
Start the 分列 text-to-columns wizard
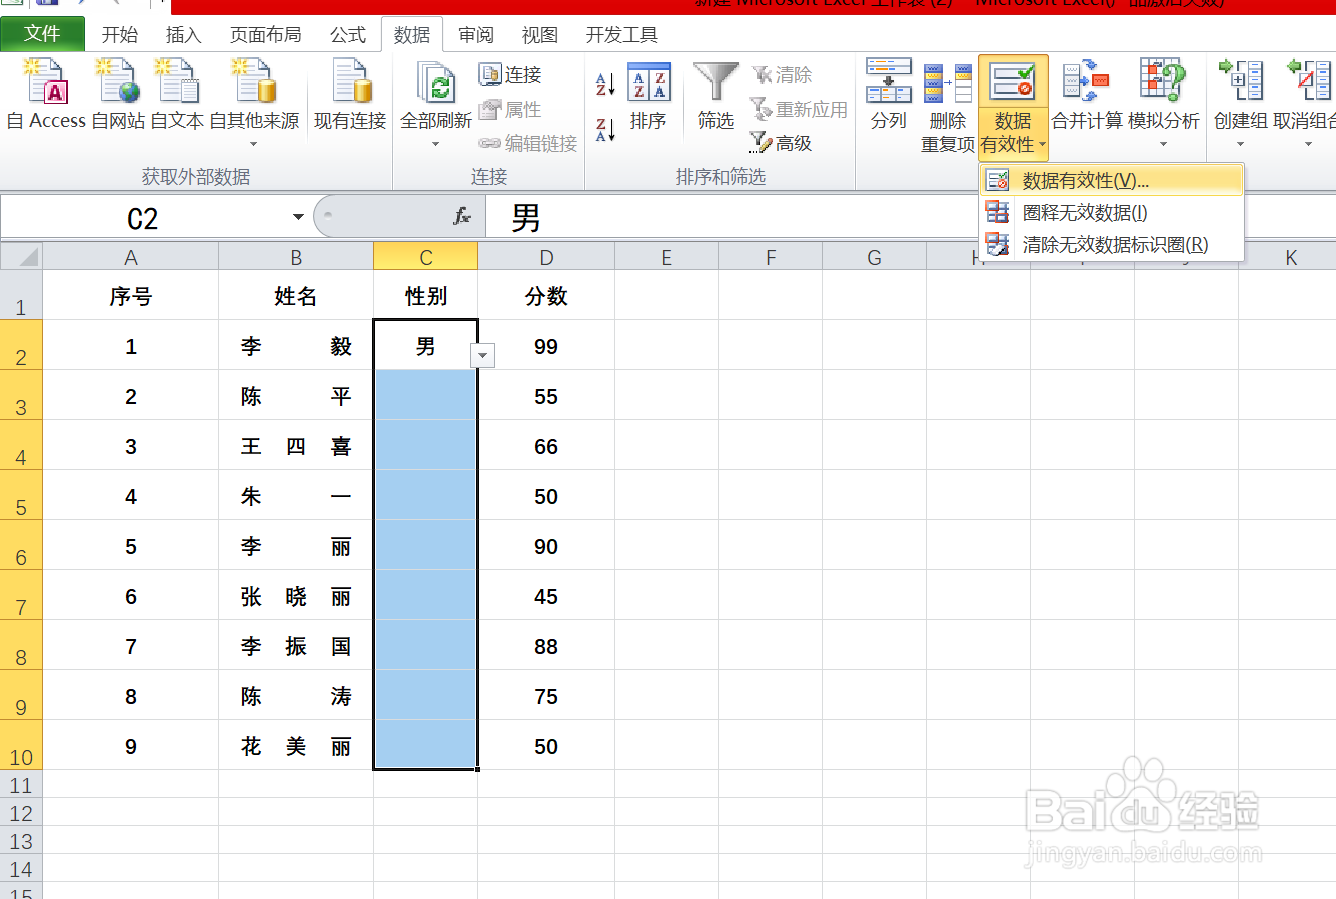coord(887,100)
